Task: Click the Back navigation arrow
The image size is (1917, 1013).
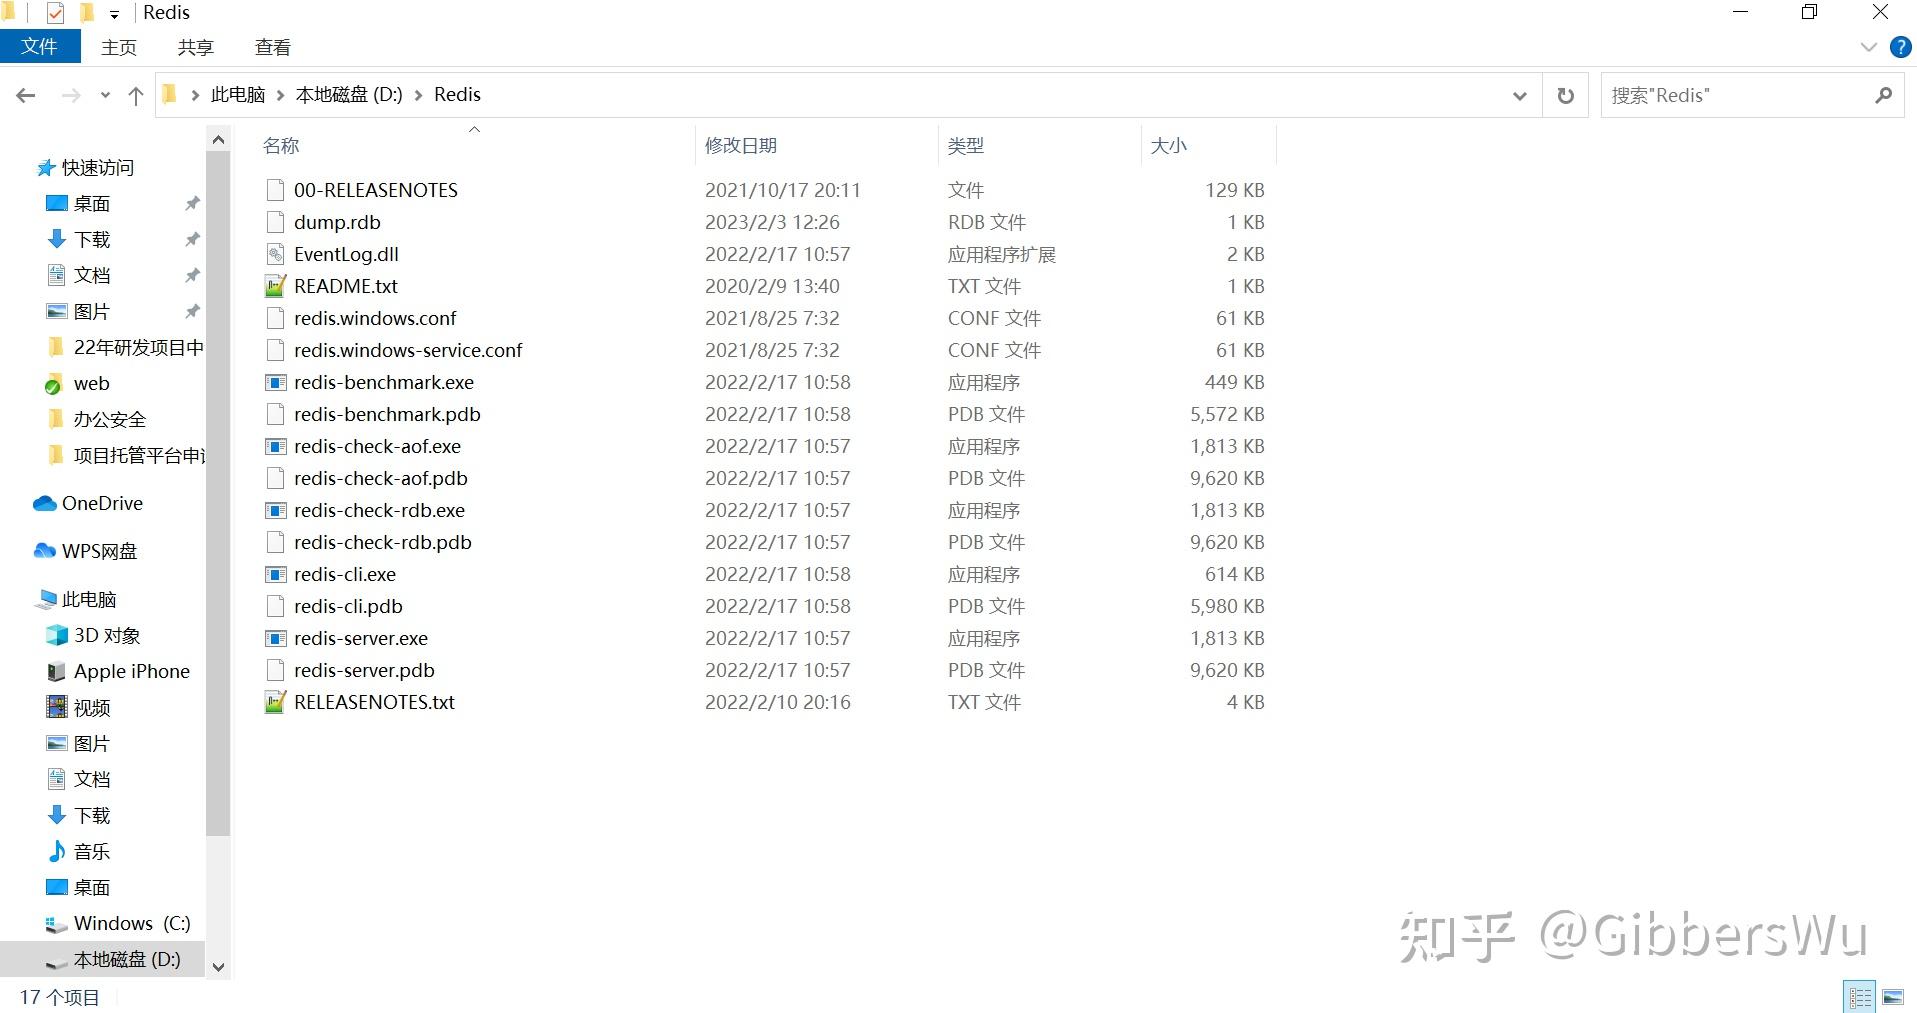Action: [x=25, y=94]
